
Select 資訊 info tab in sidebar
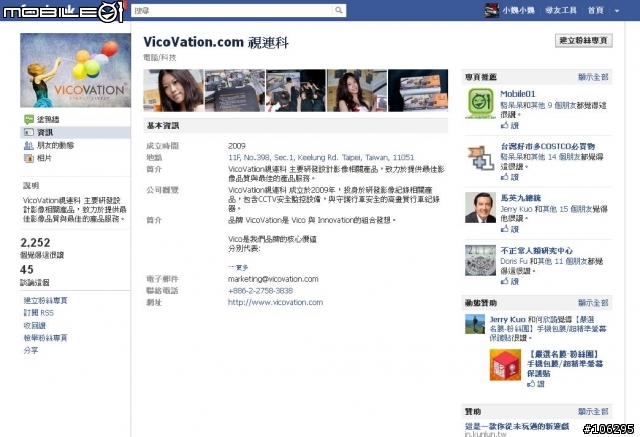coord(45,133)
